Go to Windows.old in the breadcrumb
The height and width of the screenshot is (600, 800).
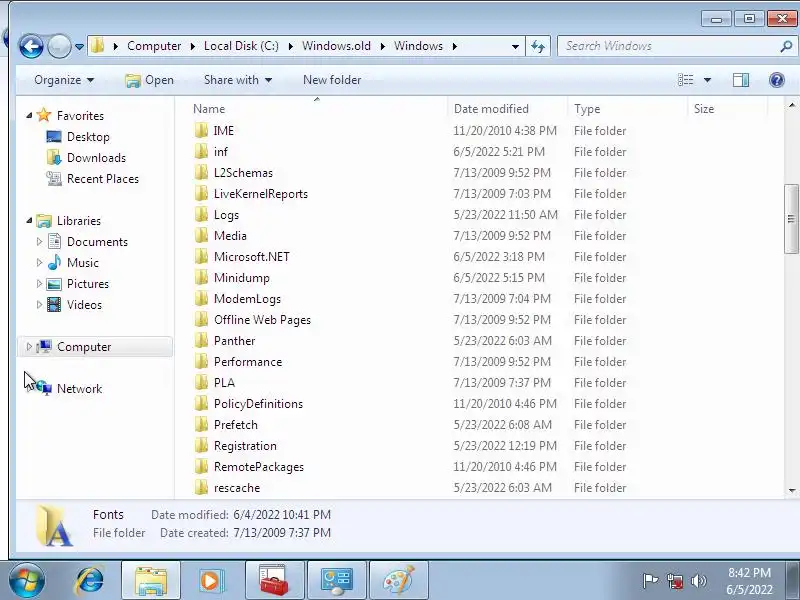336,46
